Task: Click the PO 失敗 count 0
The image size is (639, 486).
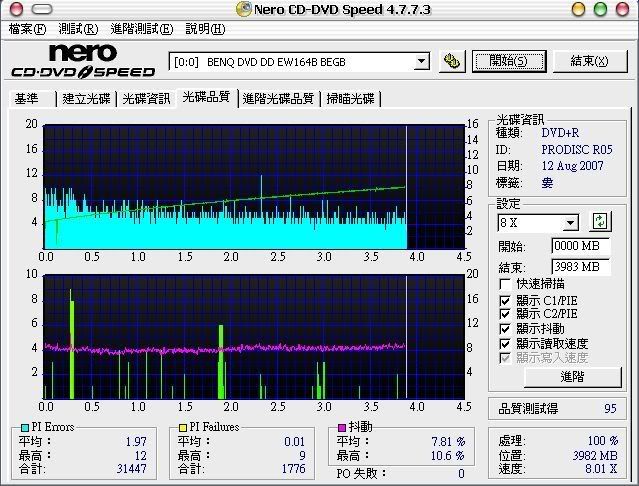Action: tap(461, 474)
